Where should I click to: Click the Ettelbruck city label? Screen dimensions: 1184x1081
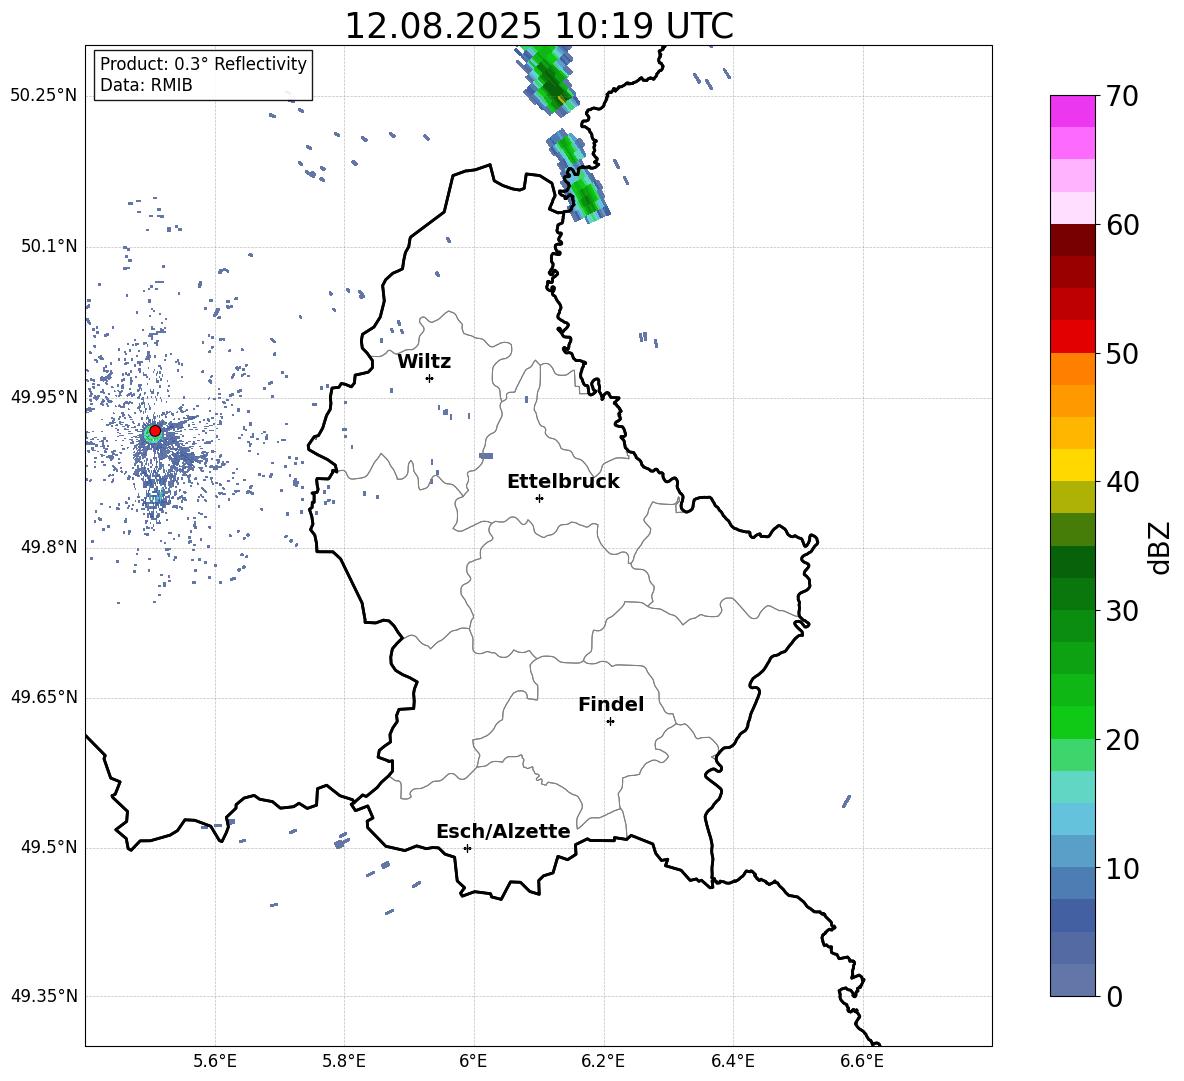click(563, 482)
